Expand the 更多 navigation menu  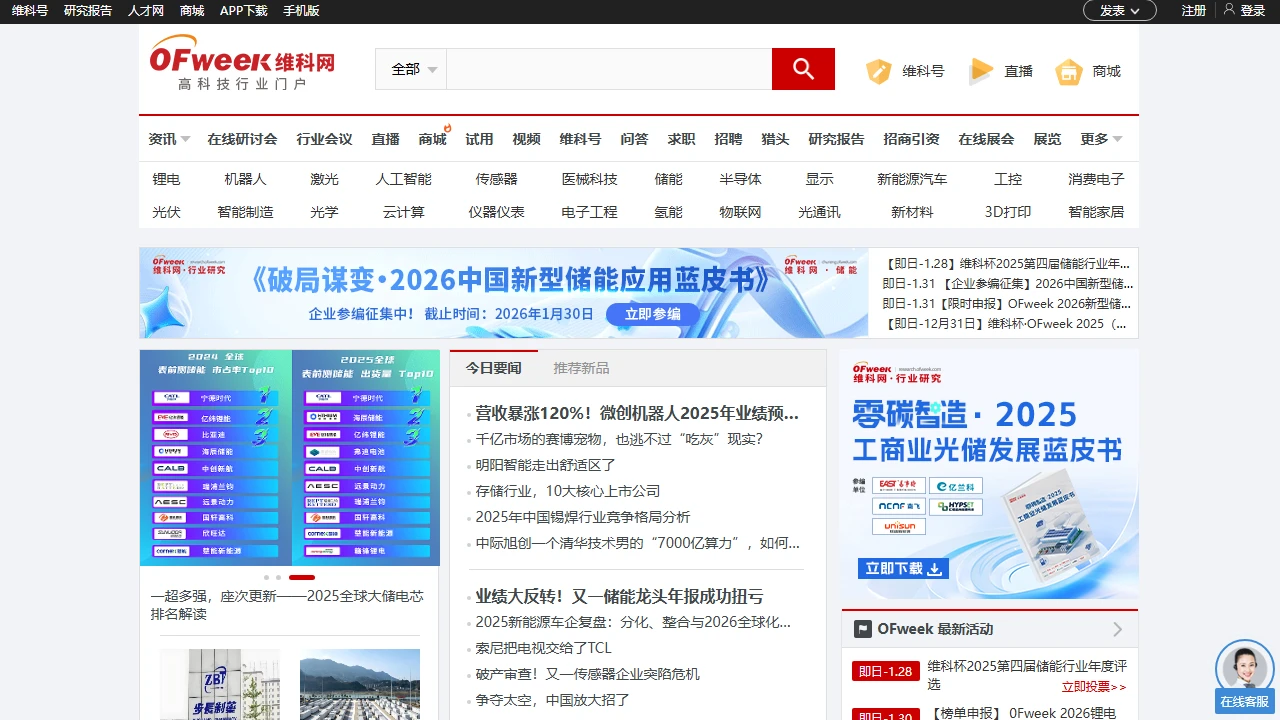[1101, 139]
